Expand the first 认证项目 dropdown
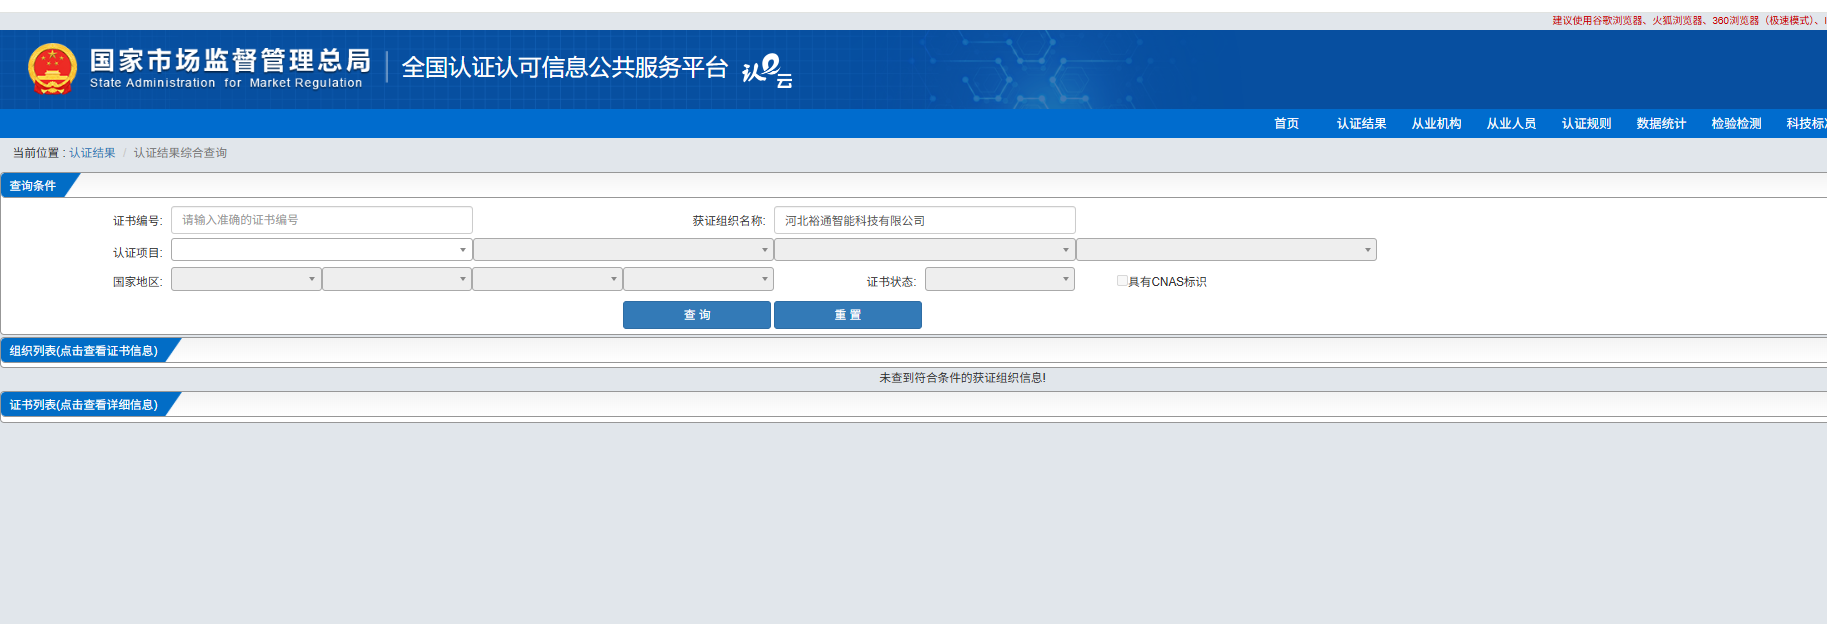This screenshot has height=624, width=1827. coord(321,250)
